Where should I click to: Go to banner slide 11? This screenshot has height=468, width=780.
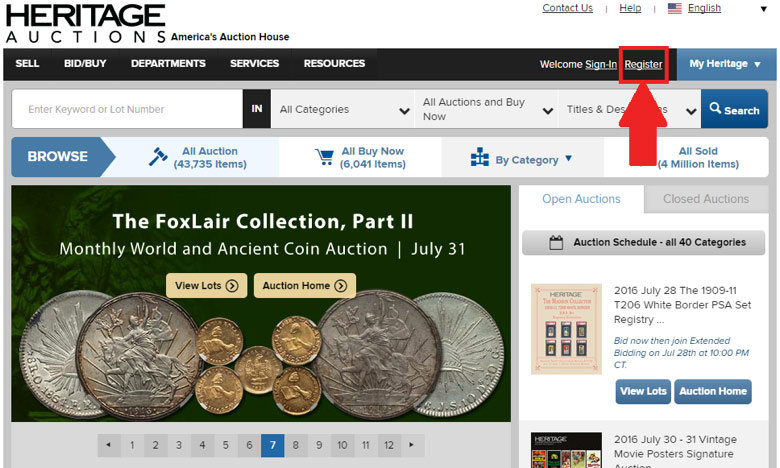tap(366, 445)
